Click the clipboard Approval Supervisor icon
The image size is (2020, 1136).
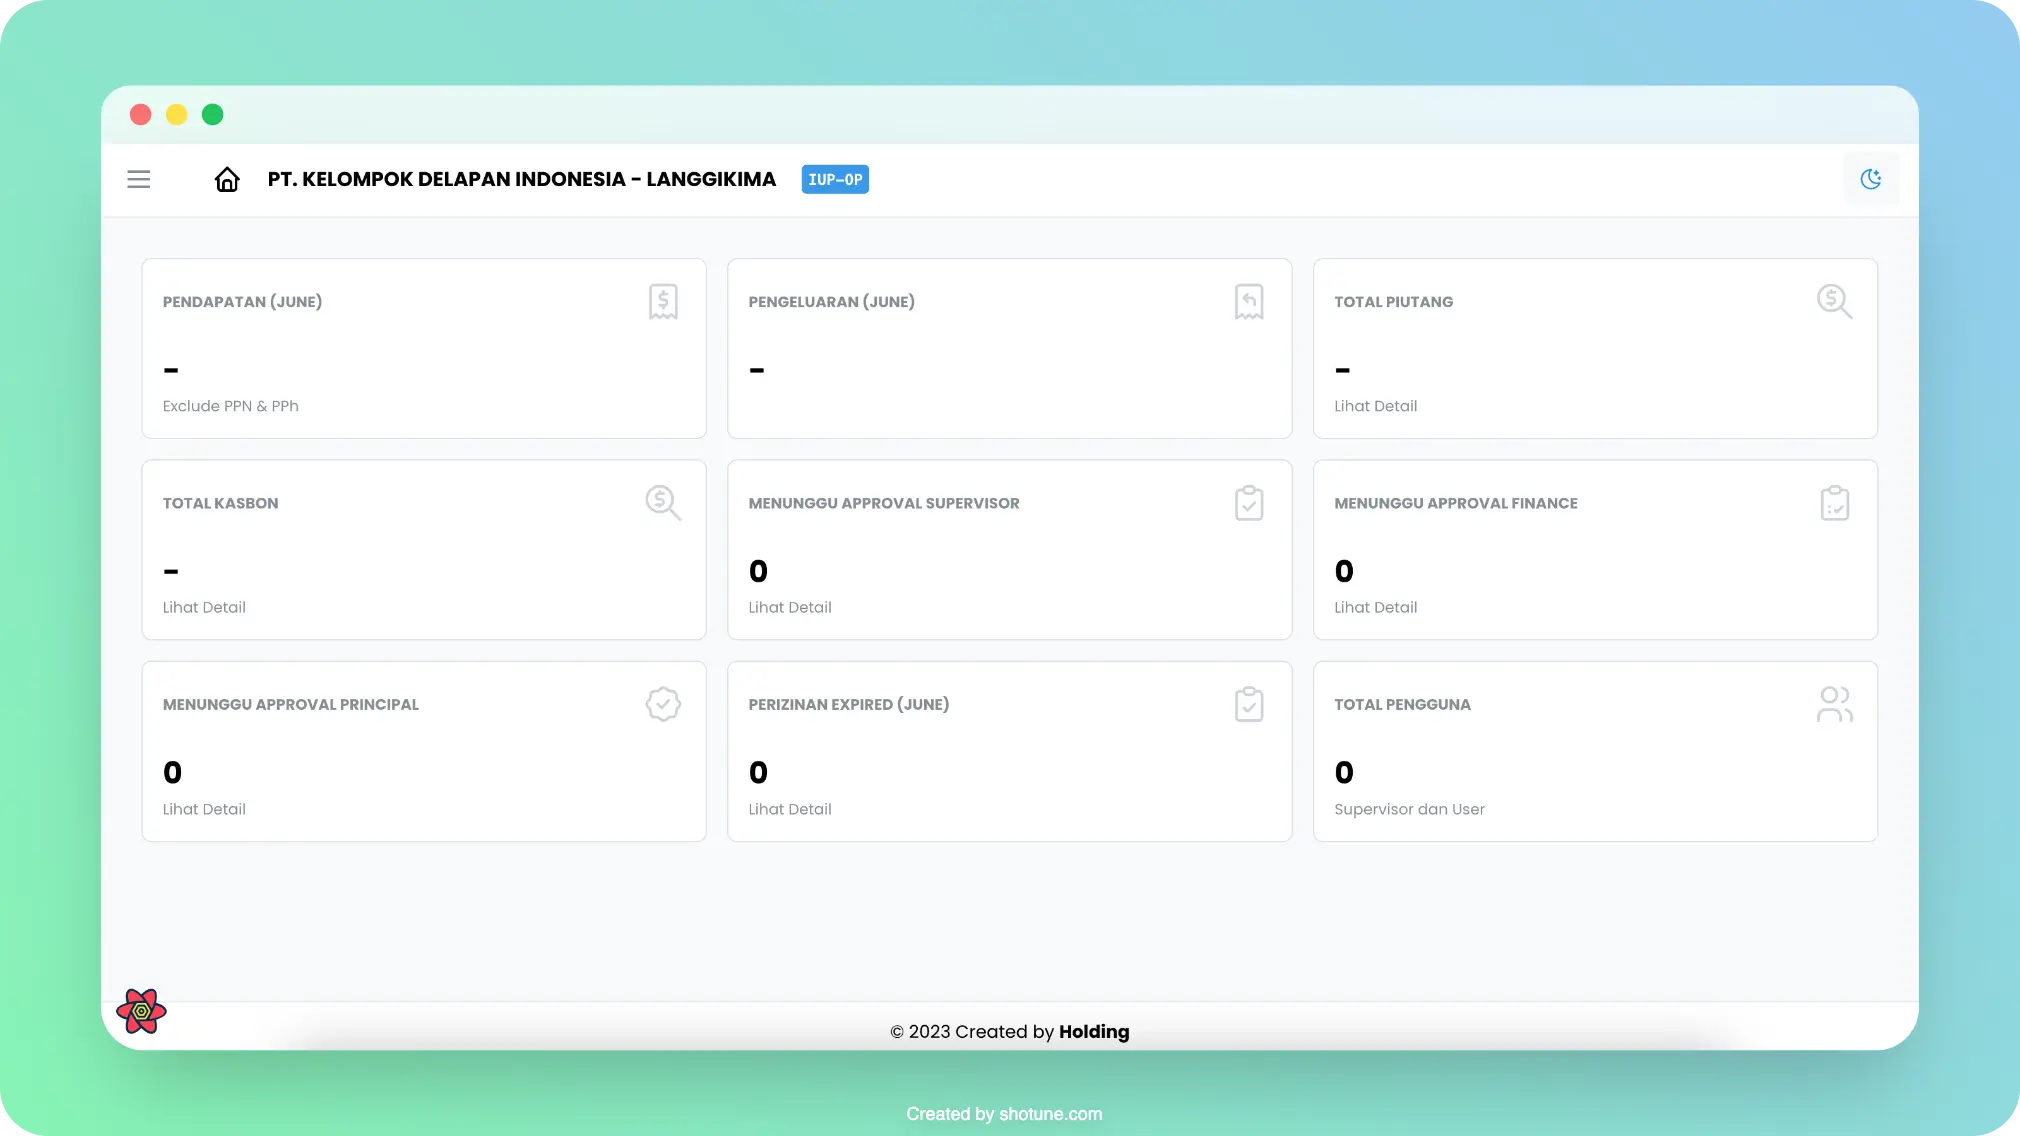click(1247, 502)
